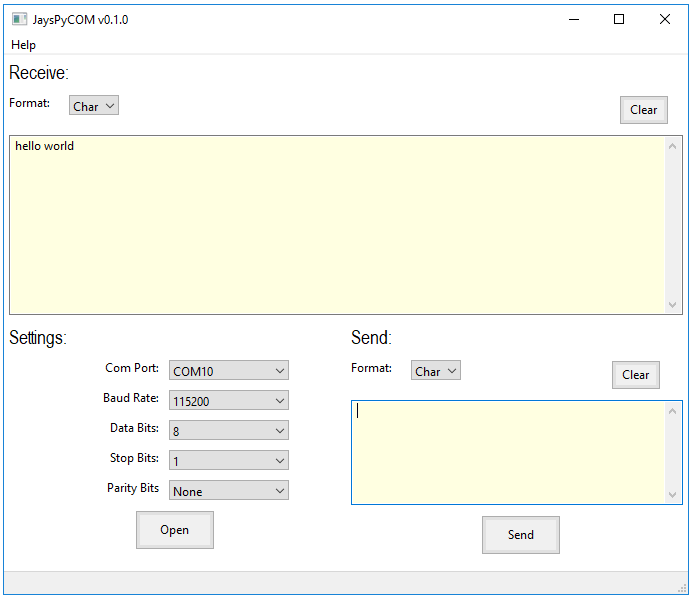
Task: Open the Data Bits dropdown
Action: coord(229,430)
